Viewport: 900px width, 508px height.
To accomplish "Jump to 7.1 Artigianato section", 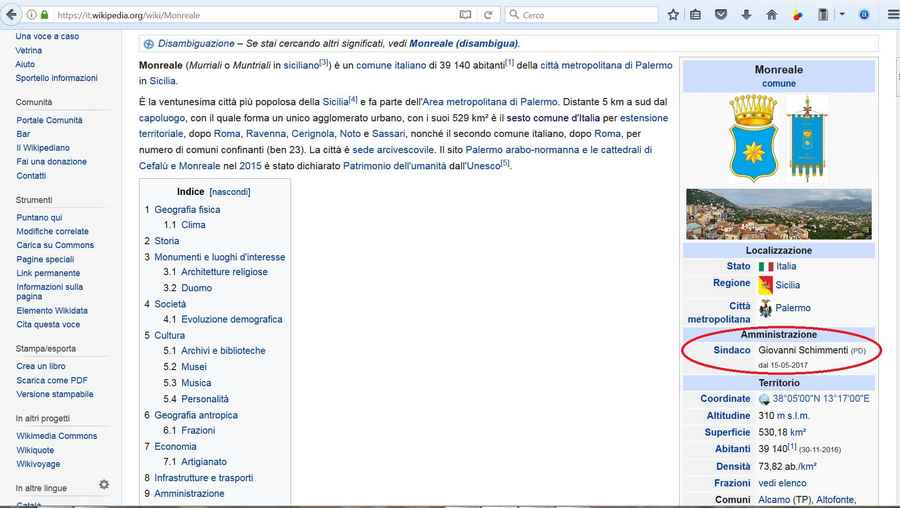I will (195, 462).
